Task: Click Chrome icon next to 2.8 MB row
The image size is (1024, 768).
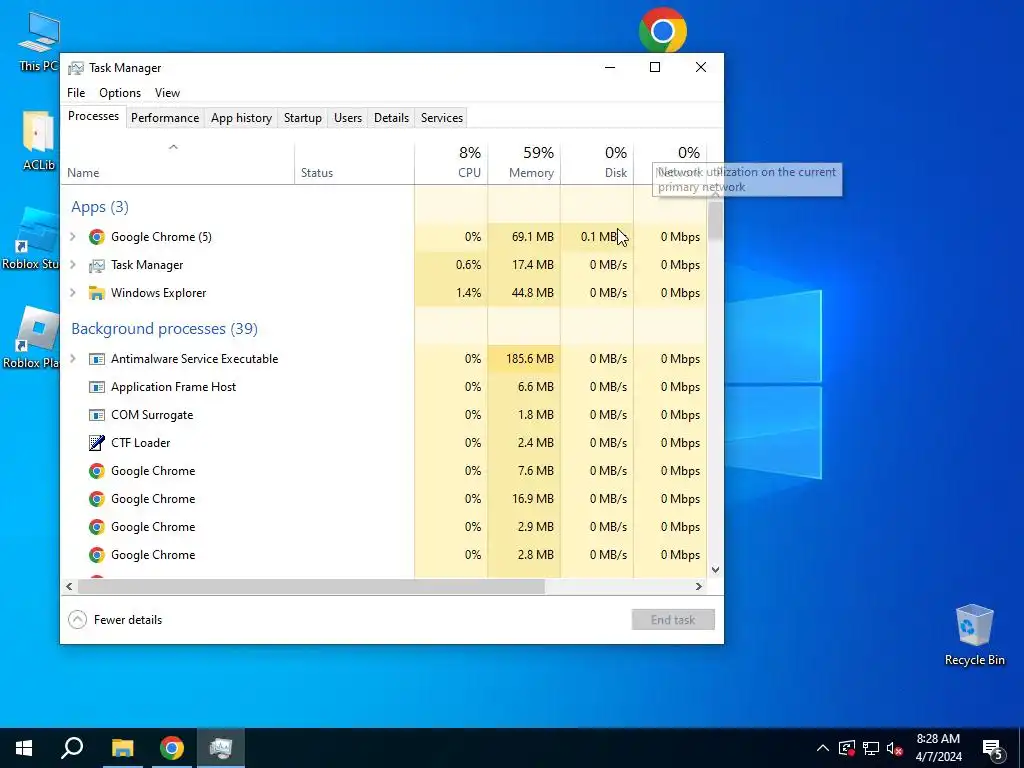Action: [x=97, y=555]
